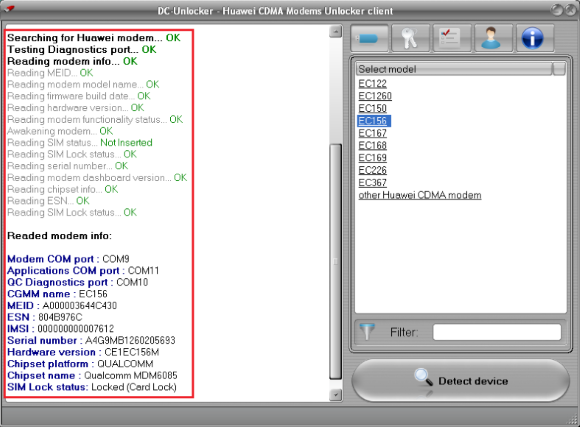
Task: Open the user account tab
Action: [493, 38]
